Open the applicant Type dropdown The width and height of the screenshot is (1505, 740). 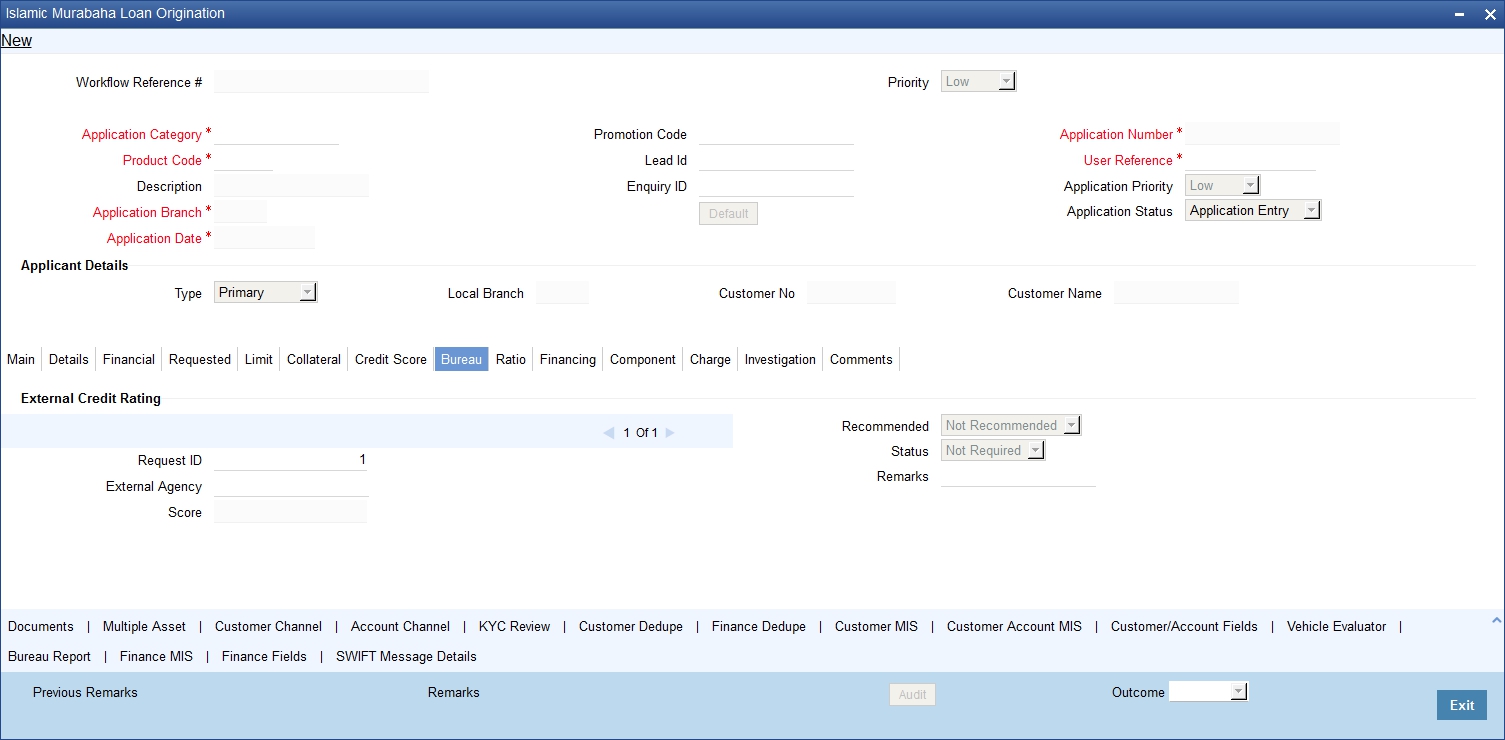click(265, 292)
